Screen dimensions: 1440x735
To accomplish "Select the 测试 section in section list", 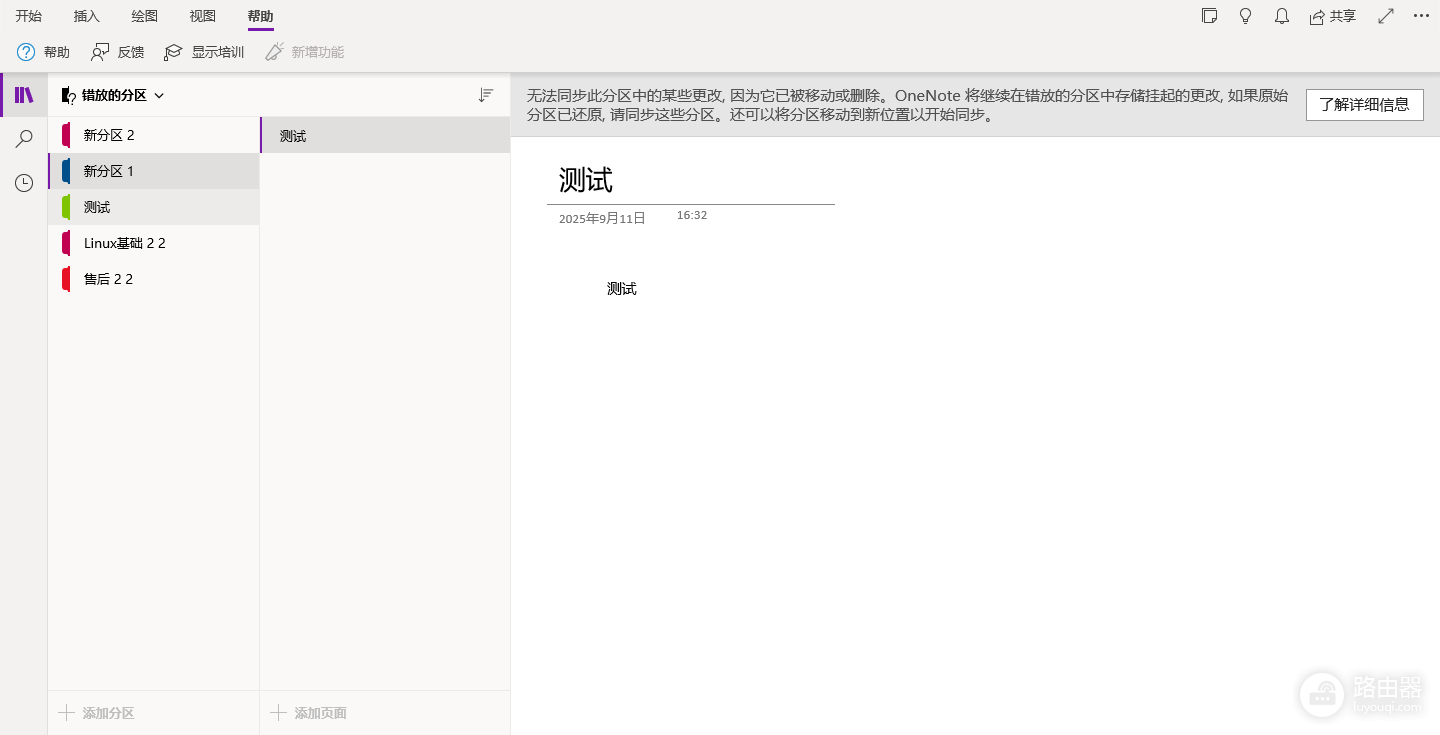I will pos(154,207).
